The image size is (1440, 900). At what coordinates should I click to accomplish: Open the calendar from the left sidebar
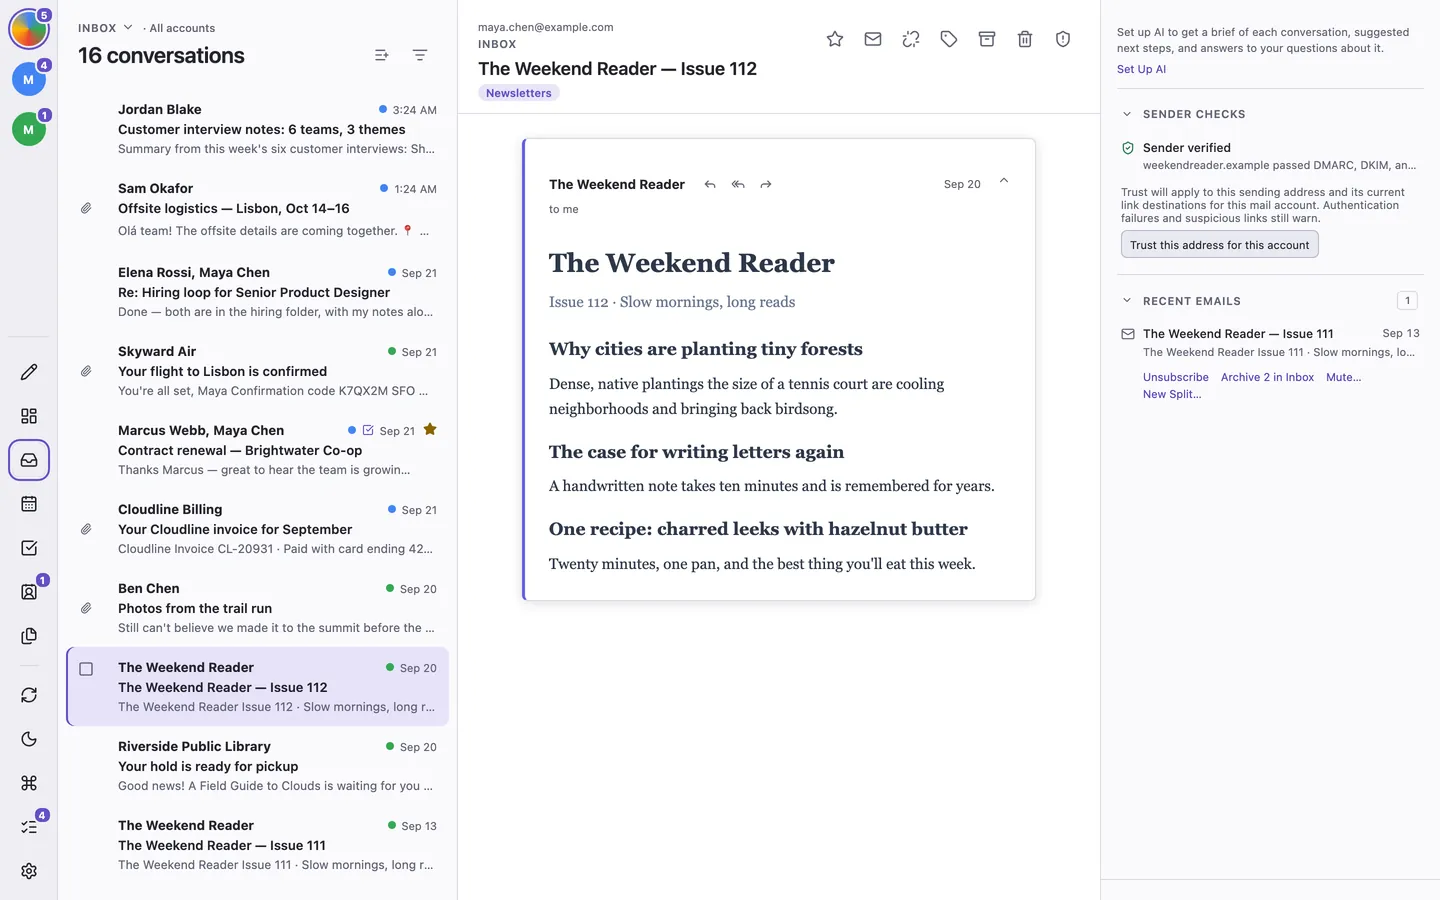[29, 504]
